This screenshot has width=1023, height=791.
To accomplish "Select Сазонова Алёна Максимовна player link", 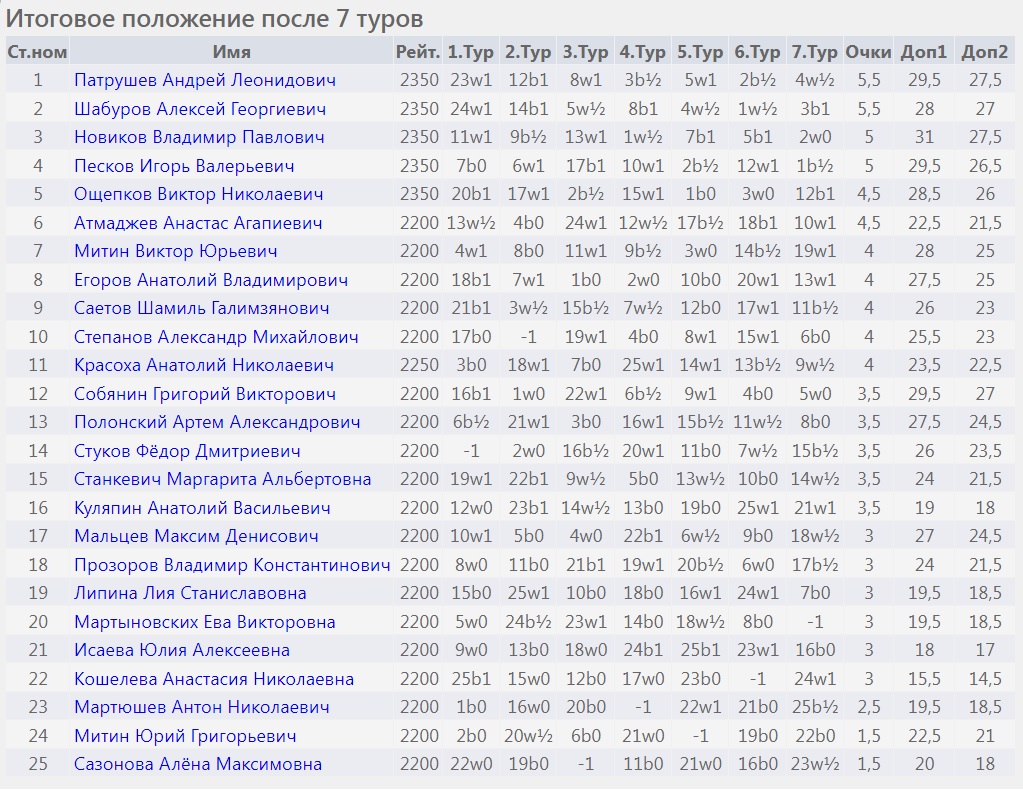I will (x=198, y=764).
